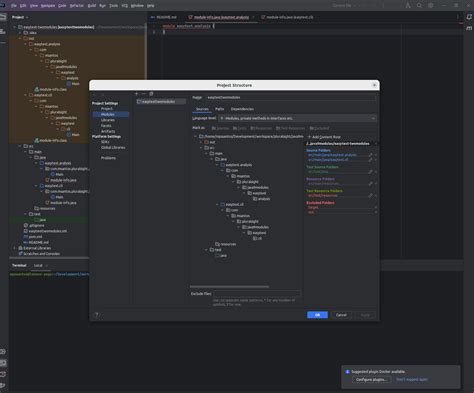This screenshot has height=393, width=474.
Task: Collapse the test folder in dialog tree
Action: [x=206, y=250]
